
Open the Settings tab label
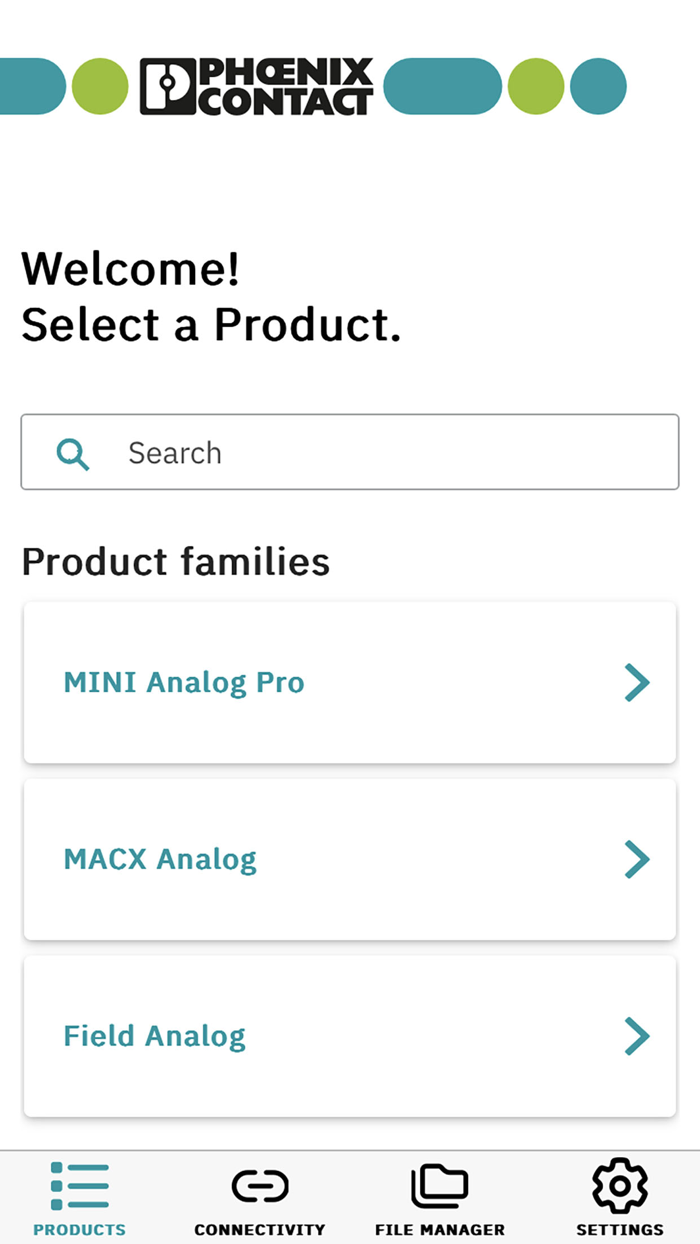click(x=620, y=1230)
